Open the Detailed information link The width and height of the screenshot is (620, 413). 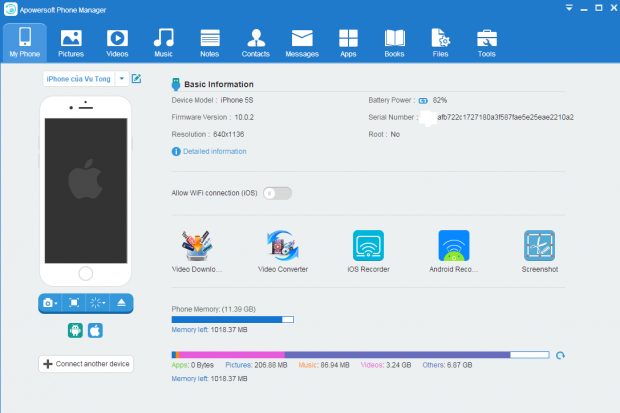[213, 152]
